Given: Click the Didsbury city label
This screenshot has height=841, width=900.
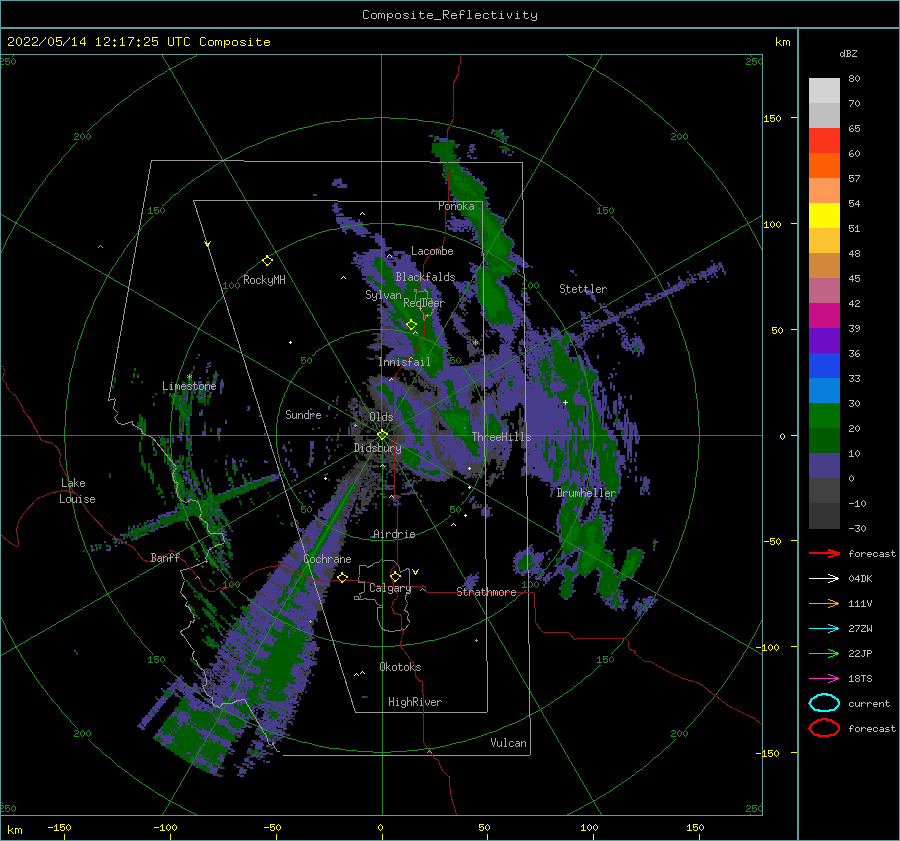Looking at the screenshot, I should click(x=378, y=448).
